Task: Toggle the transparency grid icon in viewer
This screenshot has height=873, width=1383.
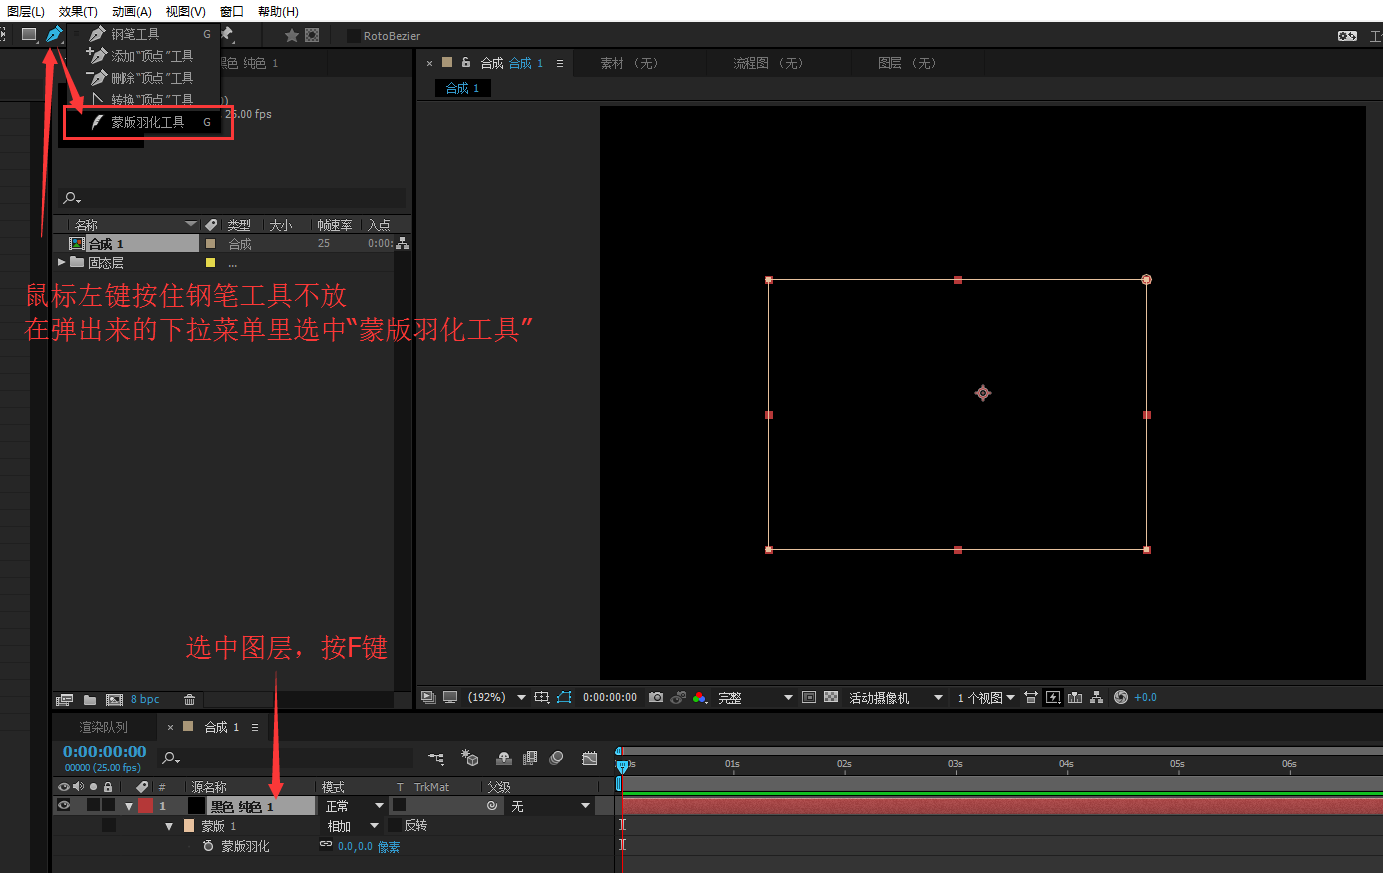Action: [x=831, y=697]
